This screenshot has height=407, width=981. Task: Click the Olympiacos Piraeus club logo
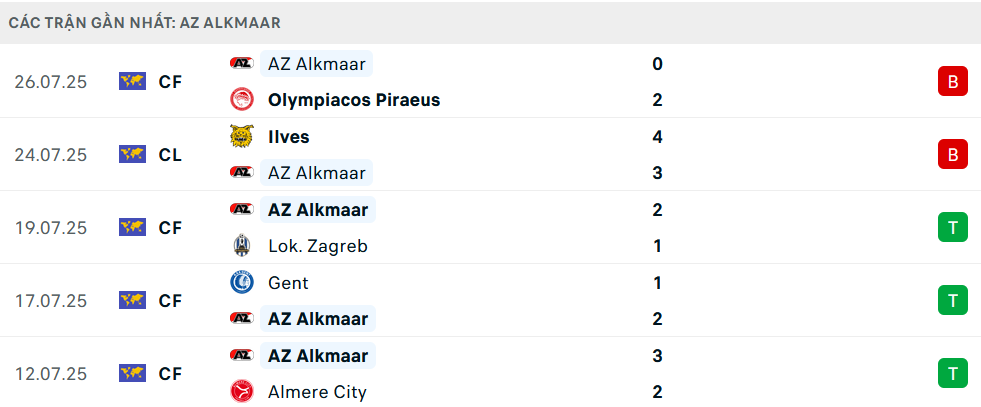tap(241, 100)
